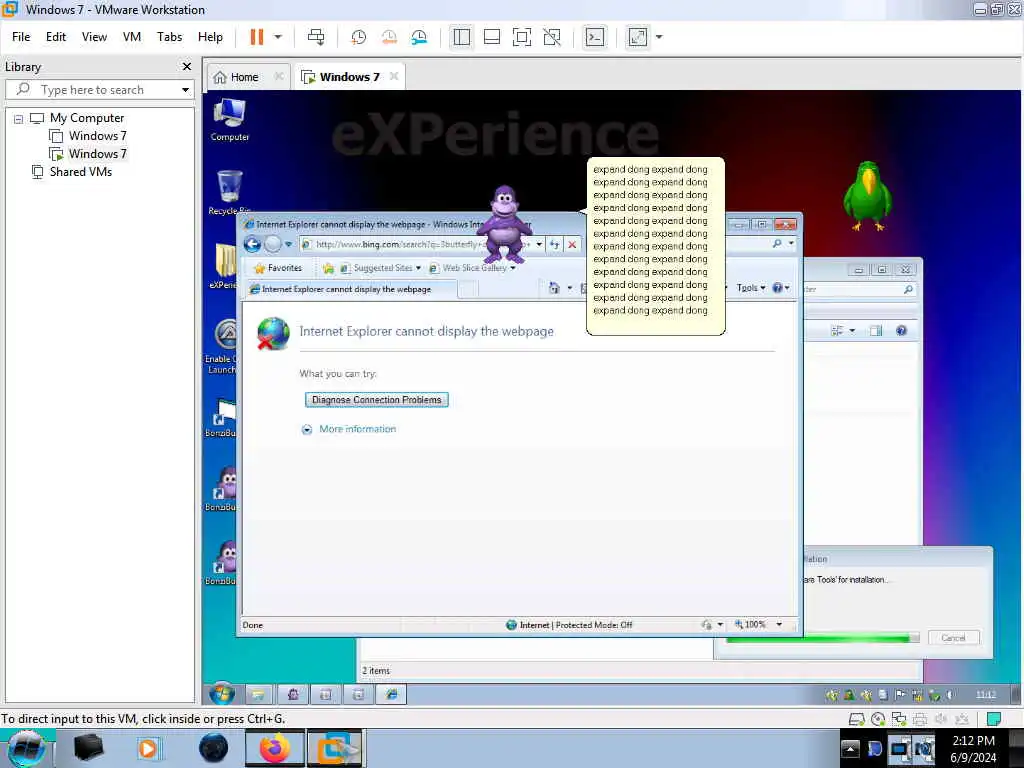
Task: Open the Suggested Sites dropdown
Action: click(x=380, y=268)
